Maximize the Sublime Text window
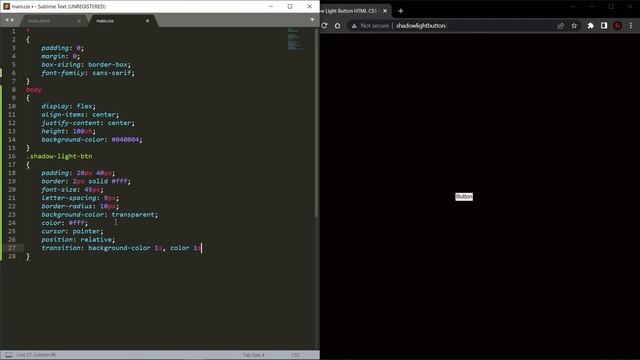 tap(290, 7)
